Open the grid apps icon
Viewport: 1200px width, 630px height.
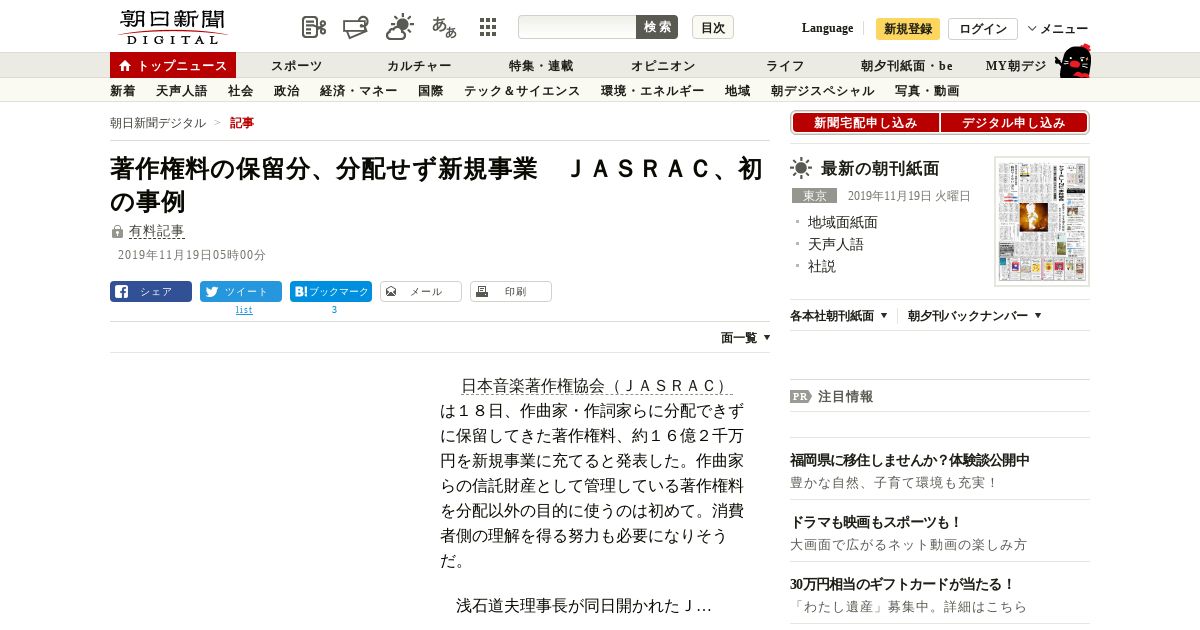point(488,27)
